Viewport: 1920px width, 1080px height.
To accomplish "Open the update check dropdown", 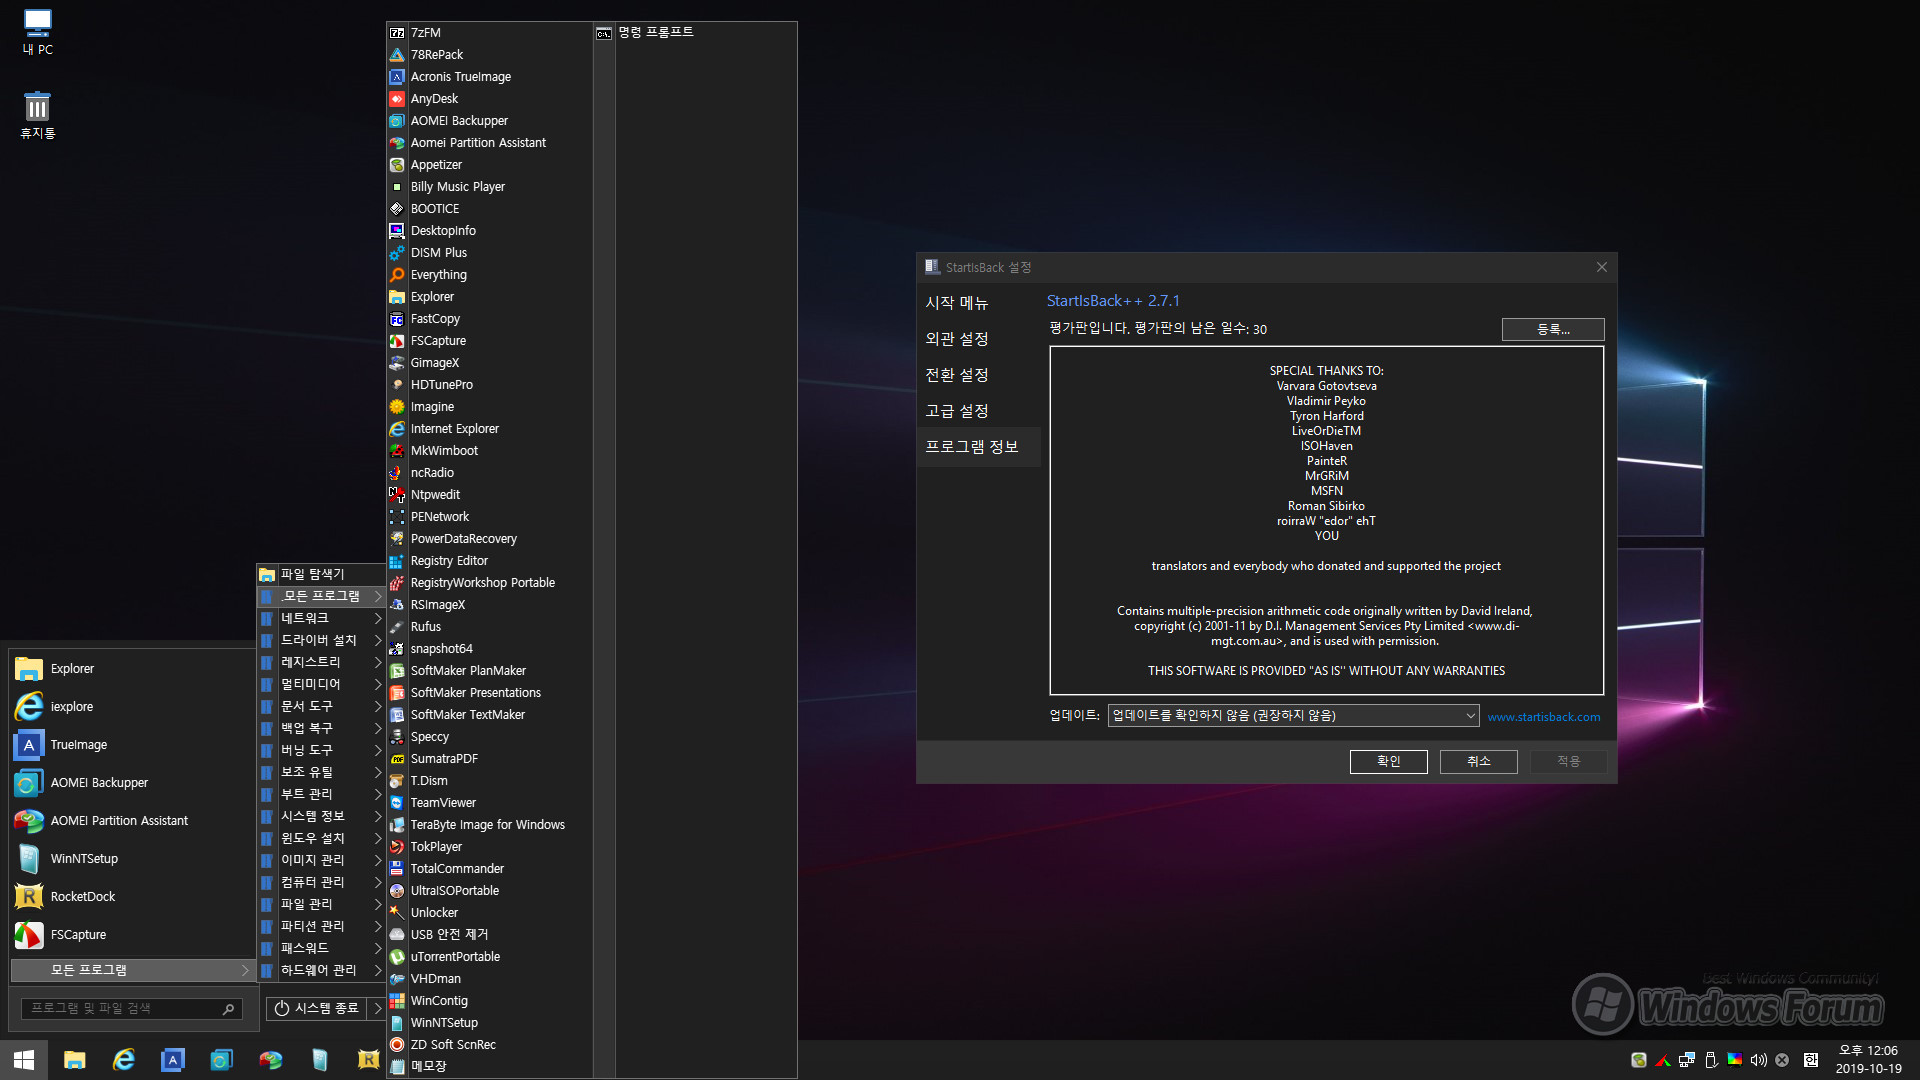I will 1293,715.
